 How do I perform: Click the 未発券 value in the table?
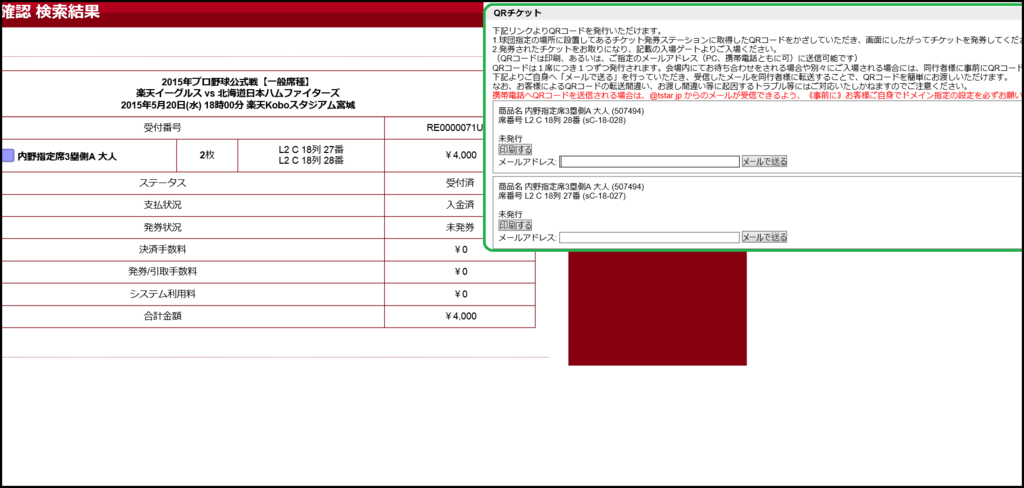[460, 227]
